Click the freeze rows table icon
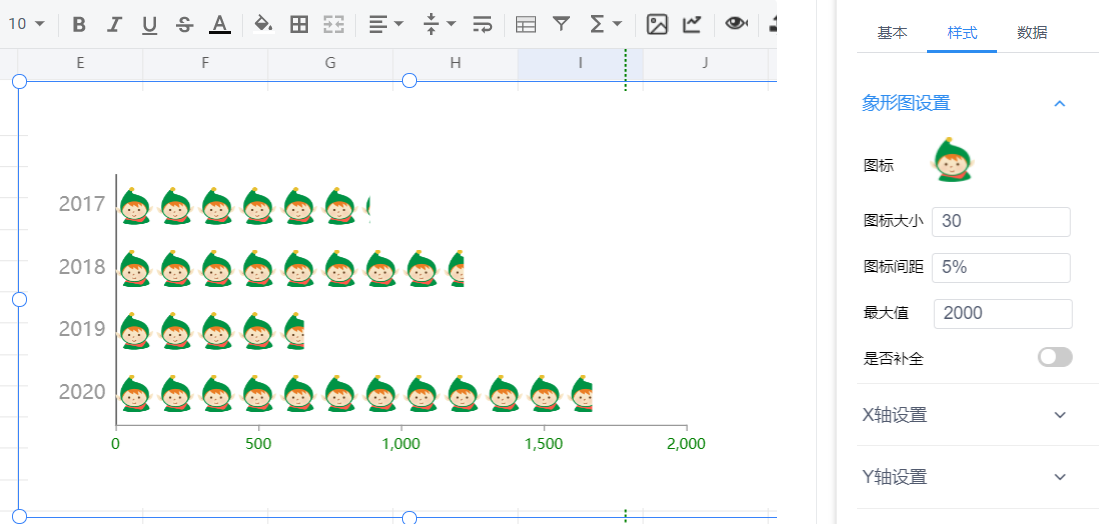Image resolution: width=1099 pixels, height=524 pixels. [526, 25]
